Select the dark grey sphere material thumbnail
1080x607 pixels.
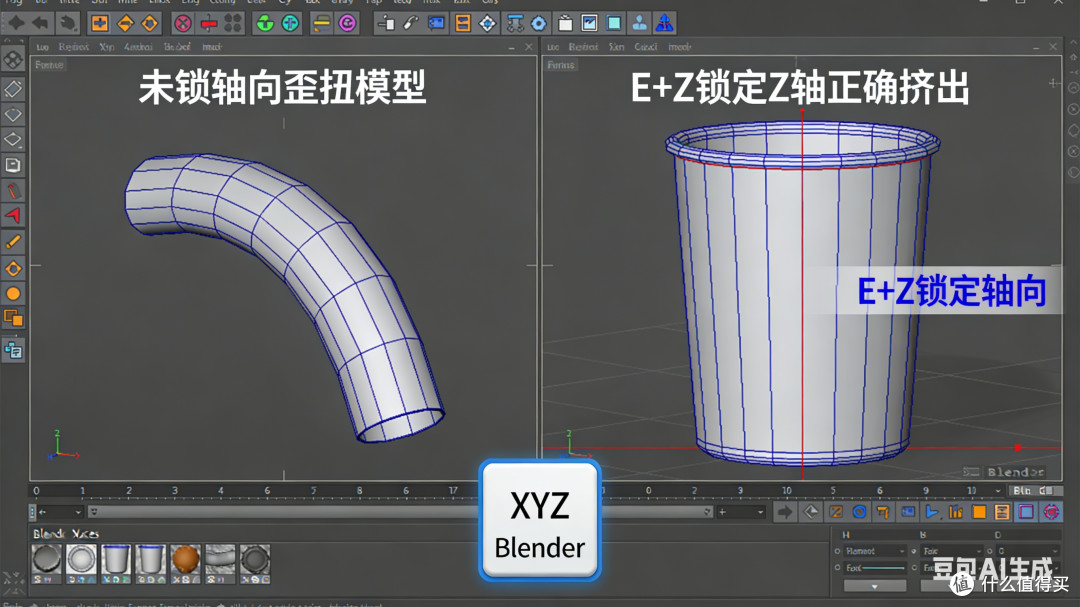pos(46,559)
